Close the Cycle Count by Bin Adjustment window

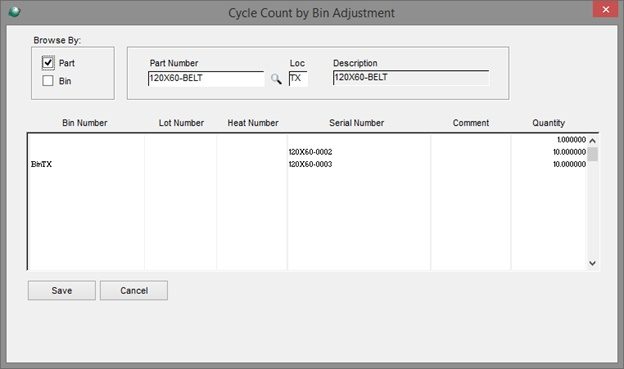coord(605,9)
